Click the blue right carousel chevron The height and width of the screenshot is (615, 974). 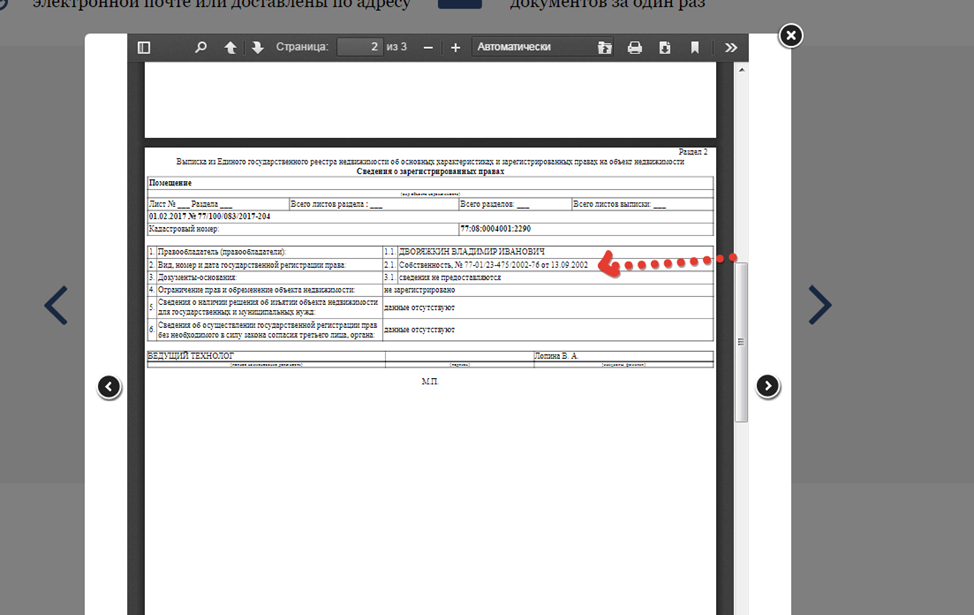click(x=820, y=305)
